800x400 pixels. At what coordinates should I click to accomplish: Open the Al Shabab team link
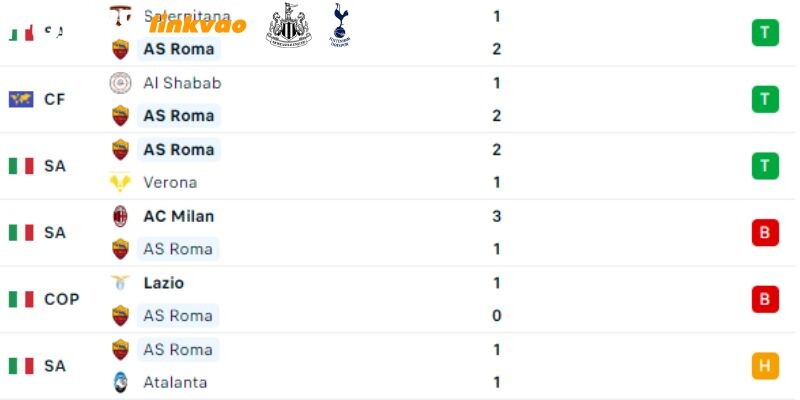pyautogui.click(x=182, y=83)
